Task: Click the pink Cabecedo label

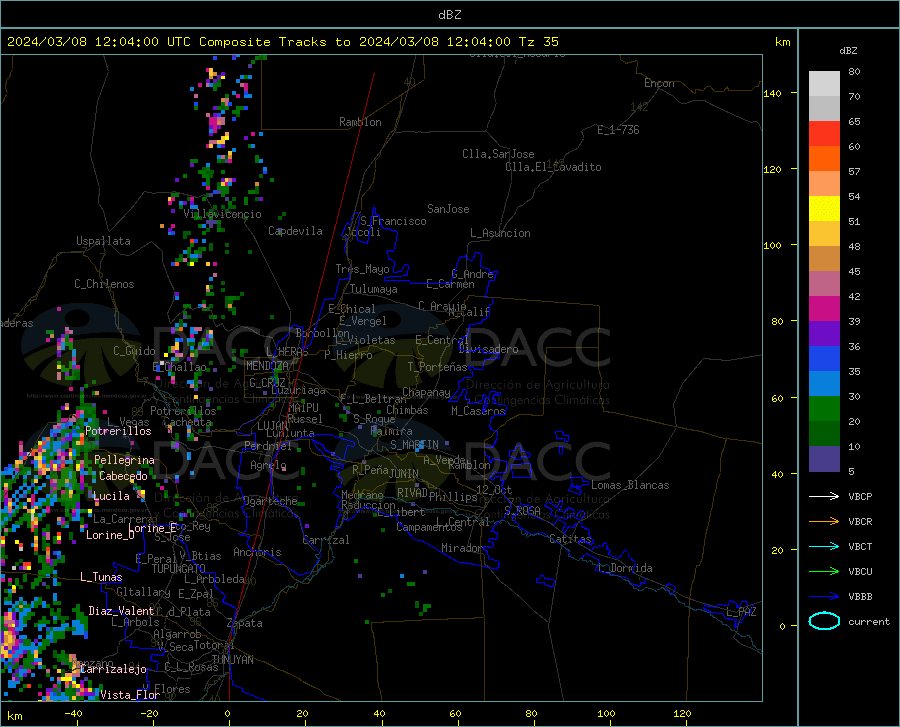Action: pyautogui.click(x=123, y=476)
